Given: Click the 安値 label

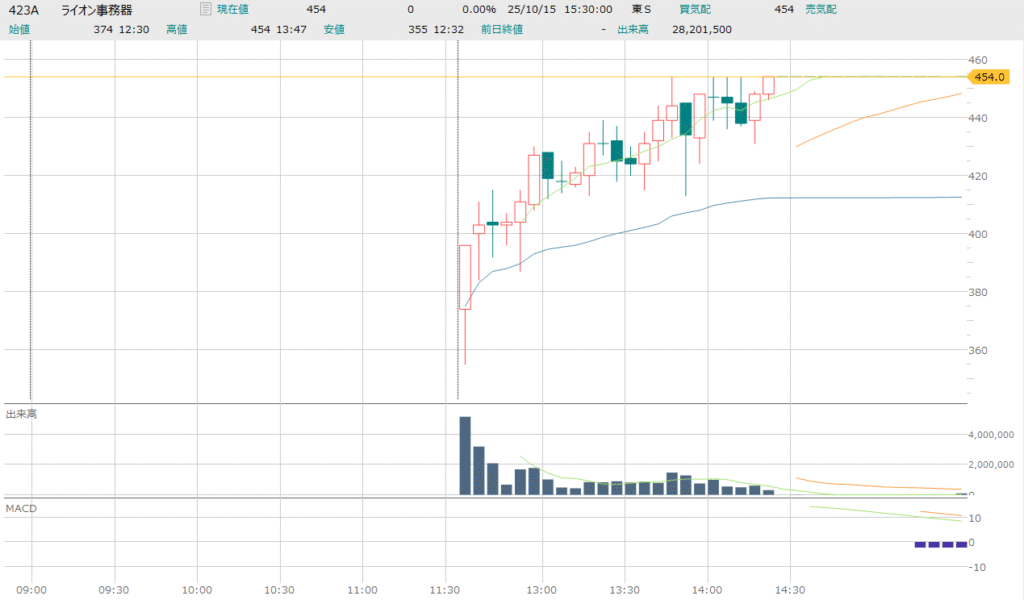Looking at the screenshot, I should (x=335, y=30).
